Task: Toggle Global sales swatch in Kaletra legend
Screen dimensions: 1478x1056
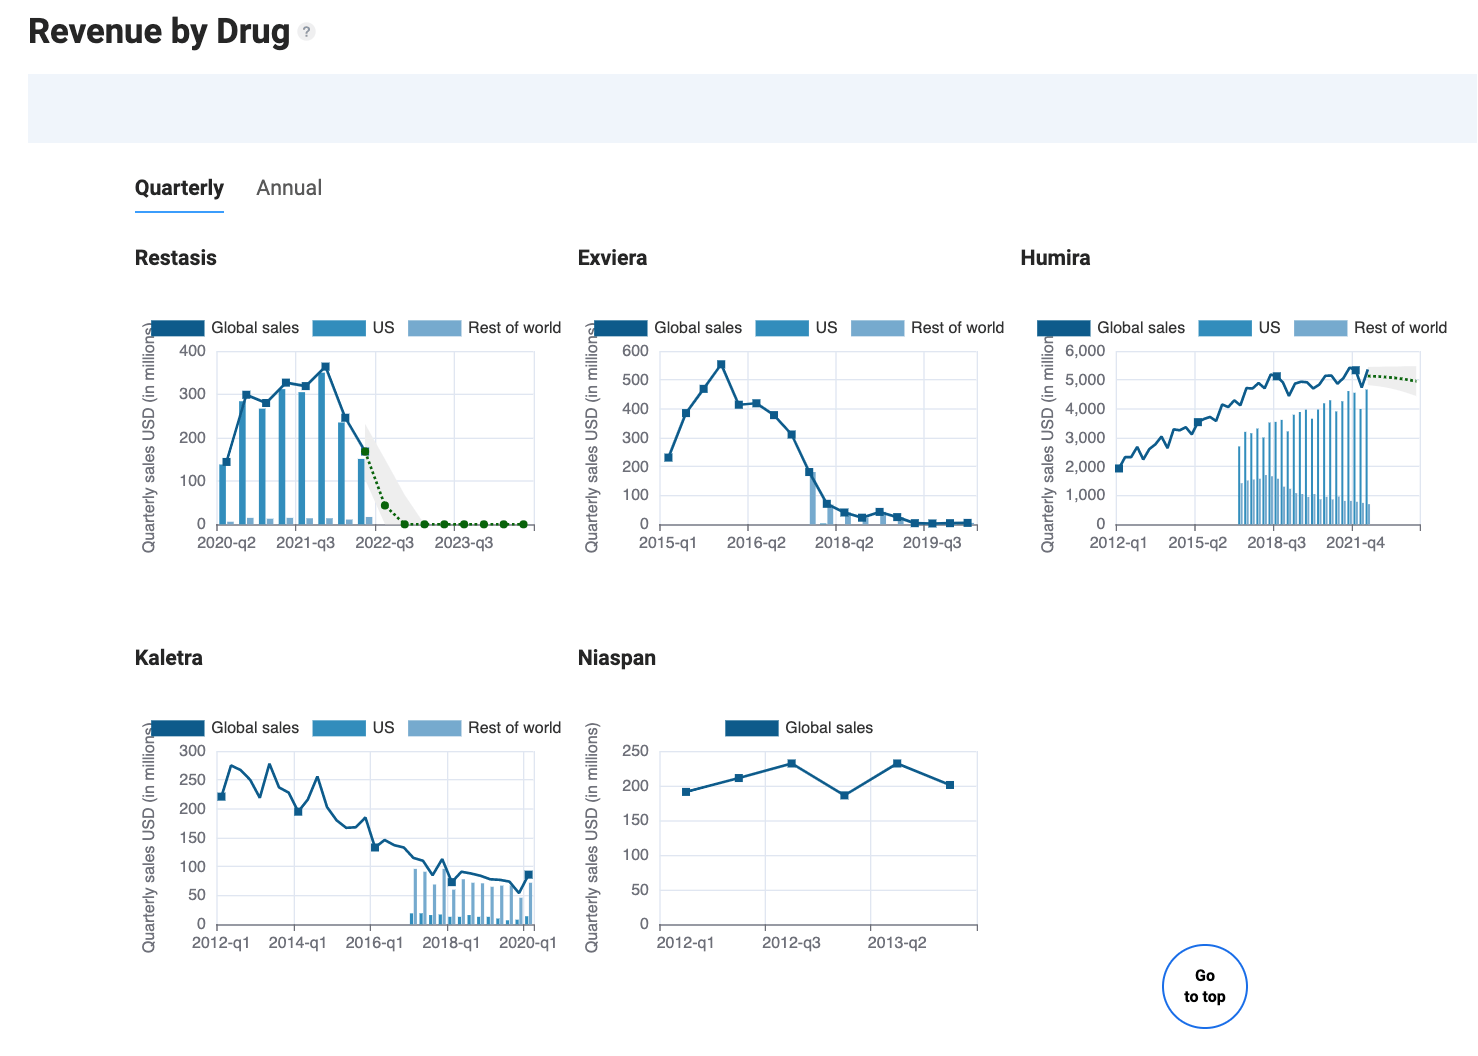Action: pos(178,728)
